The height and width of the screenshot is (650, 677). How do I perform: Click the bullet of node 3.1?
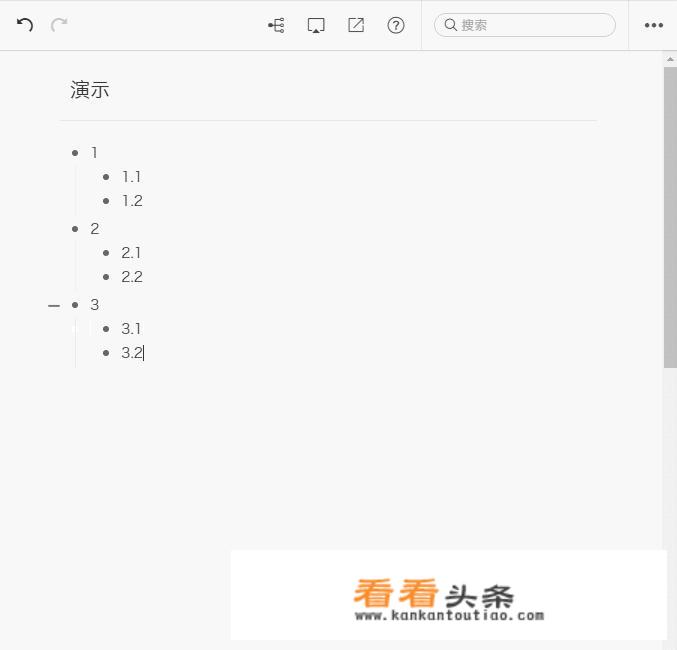point(106,329)
